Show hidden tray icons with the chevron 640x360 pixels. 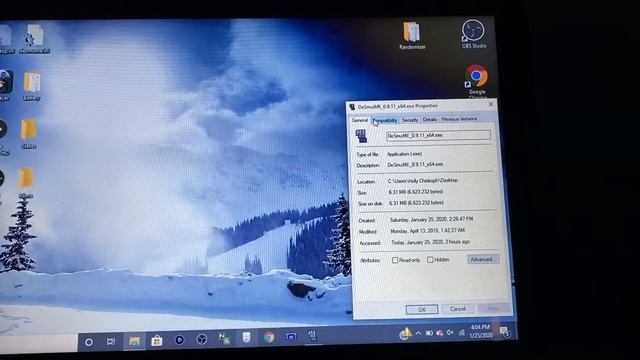[x=418, y=333]
